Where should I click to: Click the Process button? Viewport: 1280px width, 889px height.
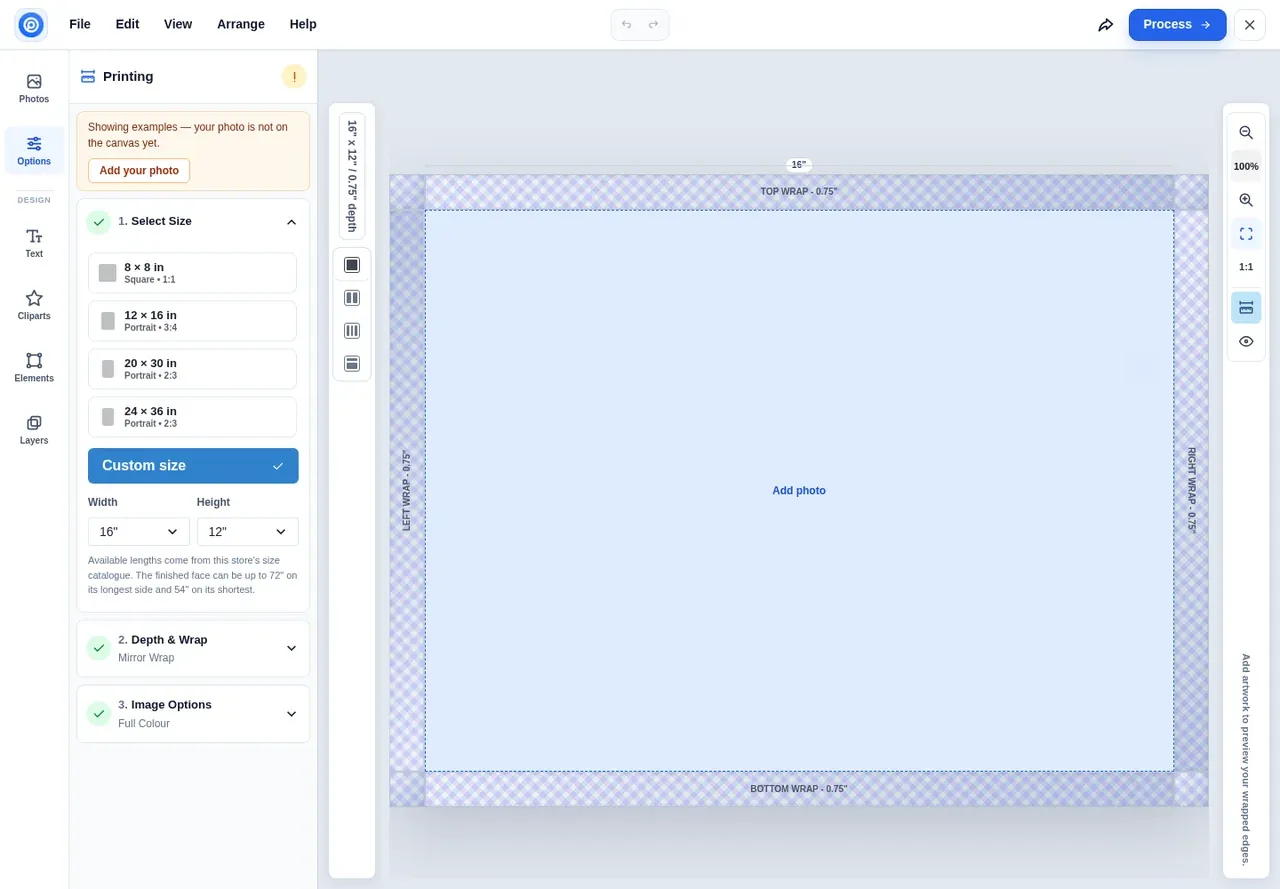1177,24
